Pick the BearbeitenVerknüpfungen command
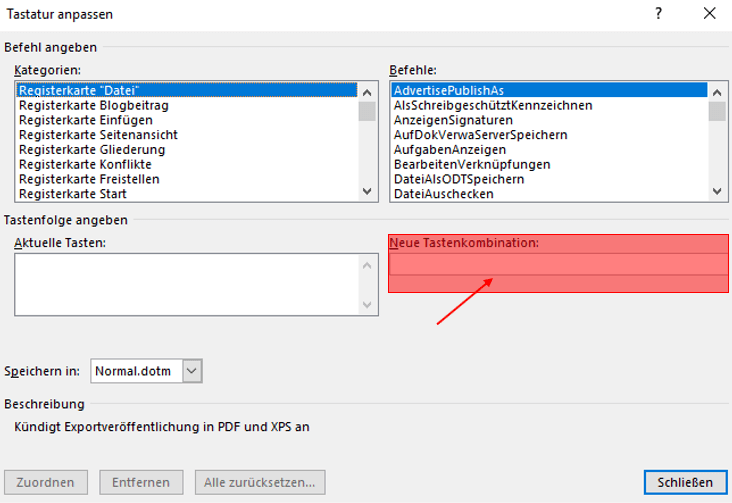 pyautogui.click(x=472, y=164)
